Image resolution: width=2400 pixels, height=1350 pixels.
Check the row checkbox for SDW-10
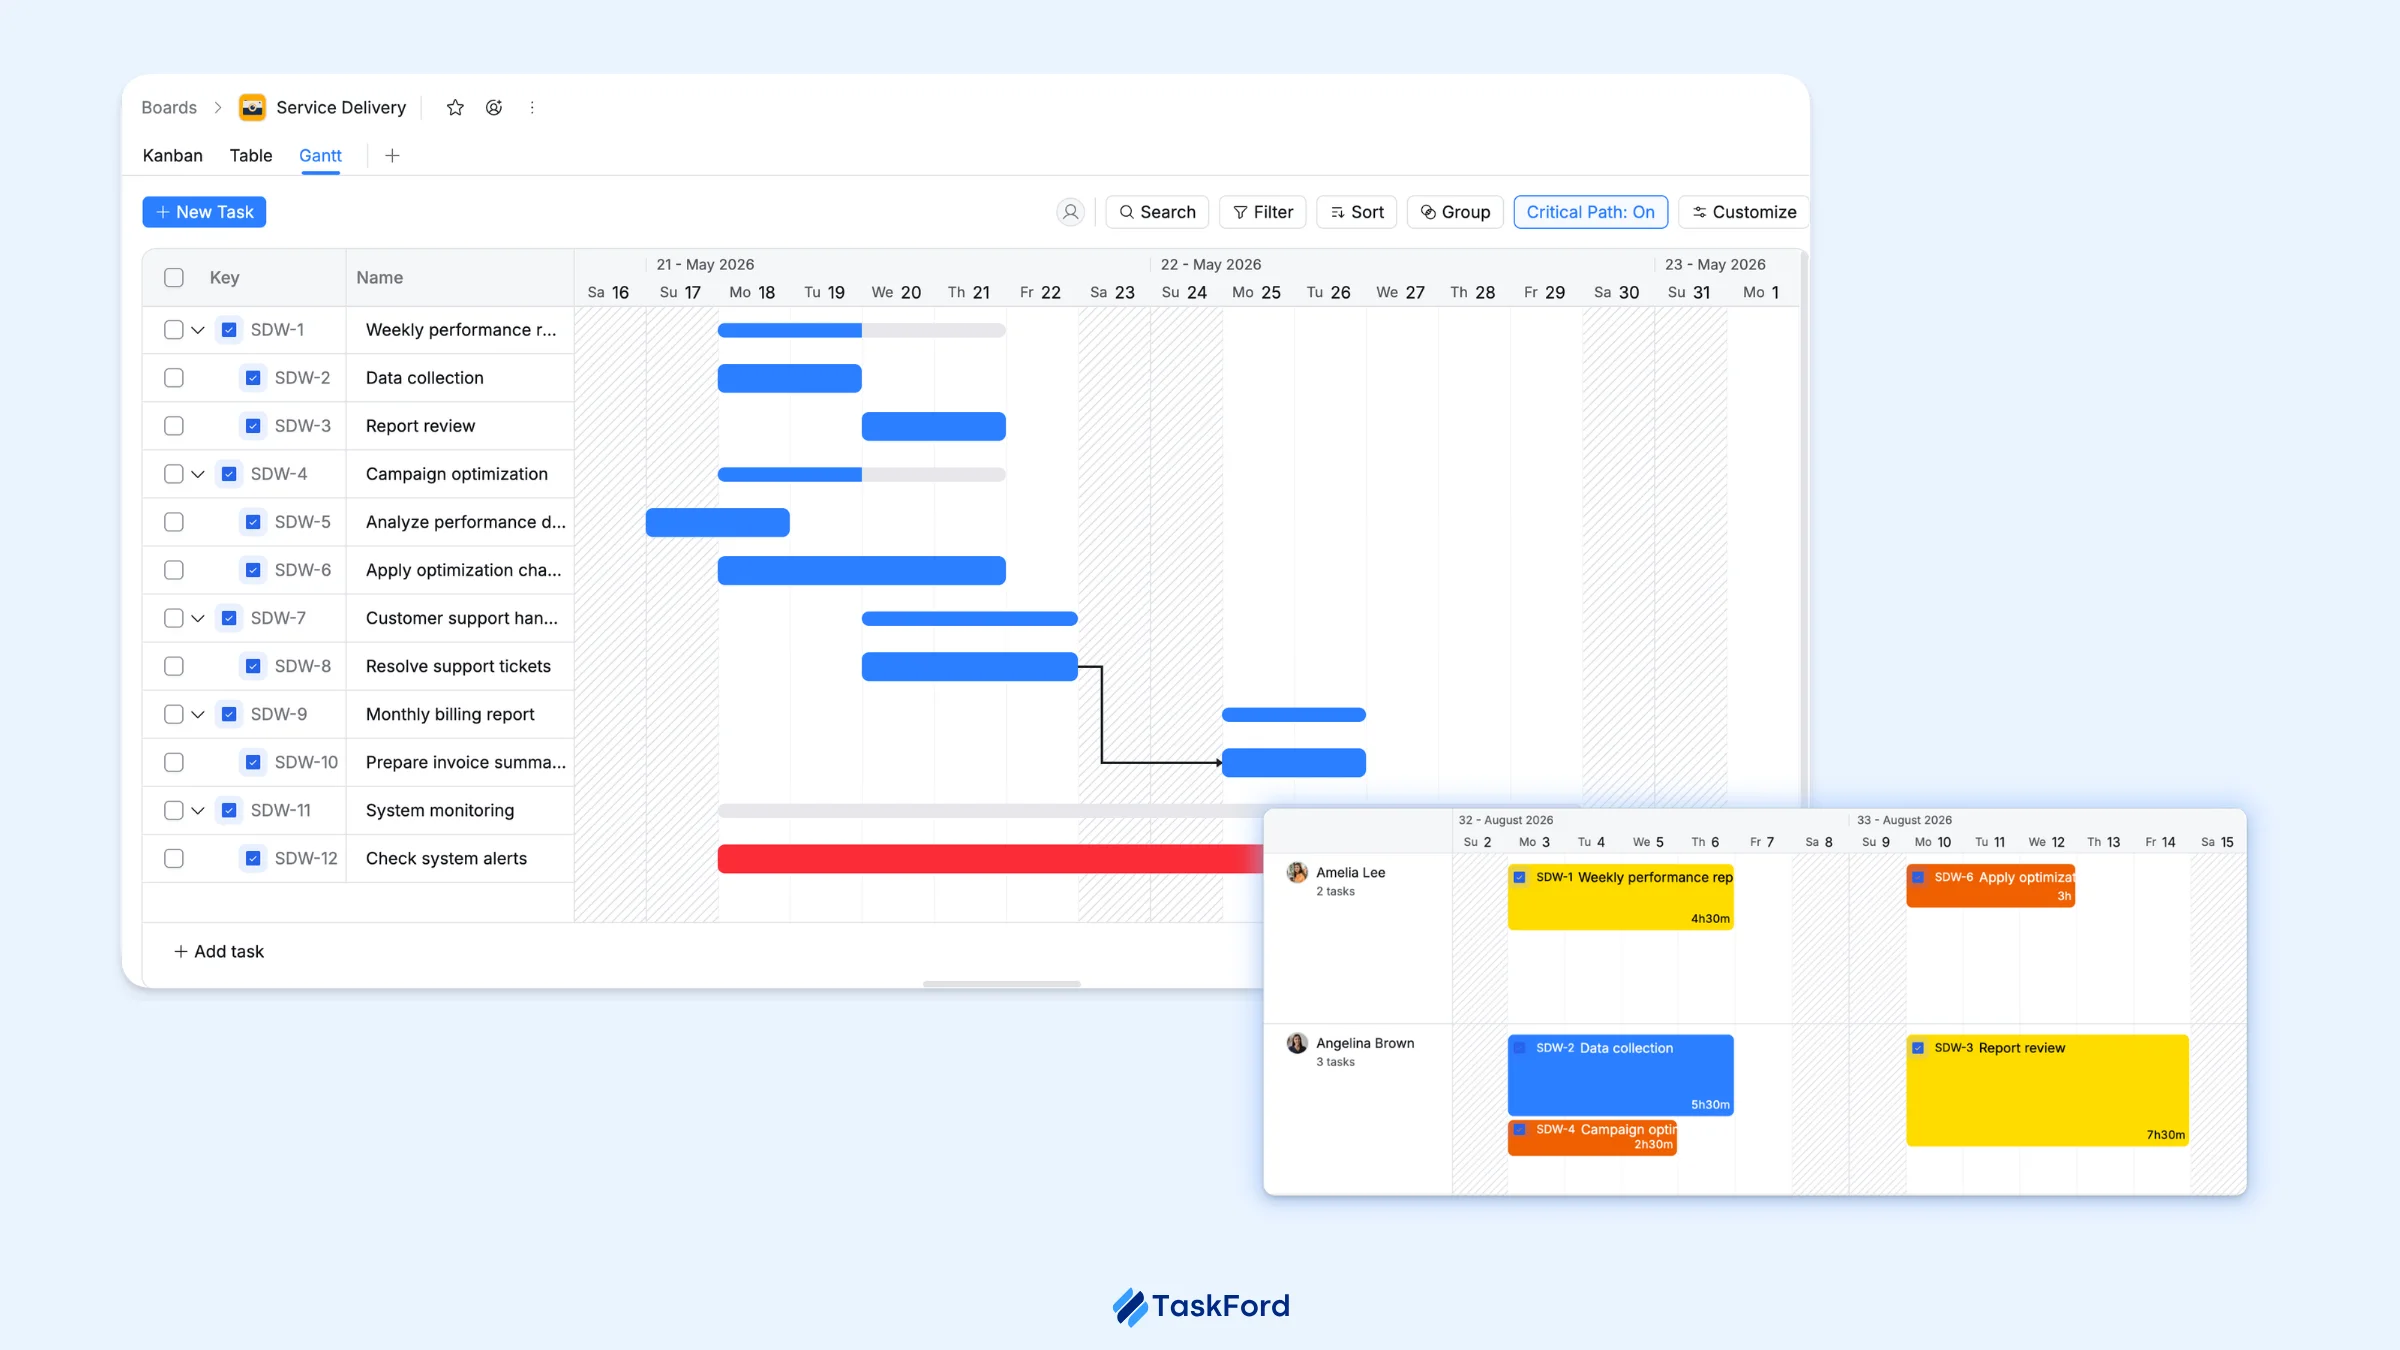point(174,762)
